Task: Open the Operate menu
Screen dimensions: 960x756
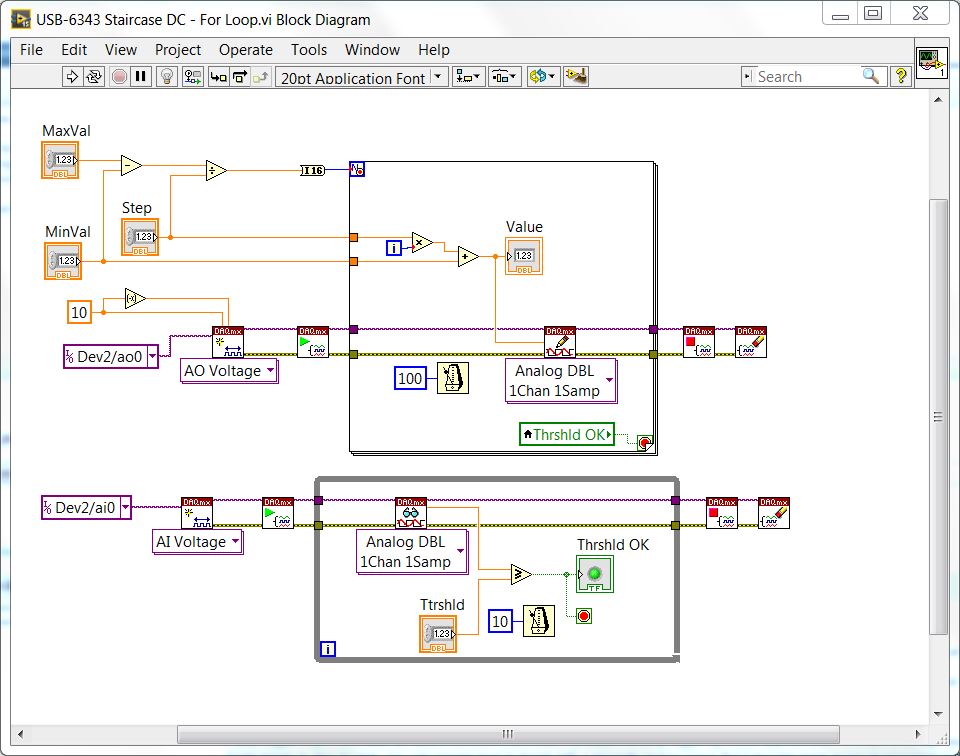Action: [246, 50]
